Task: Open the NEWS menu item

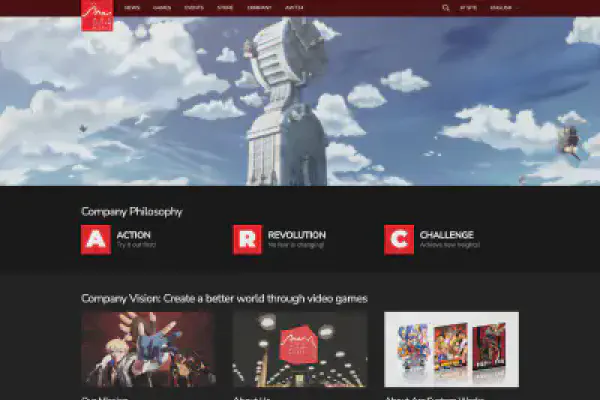Action: (132, 8)
